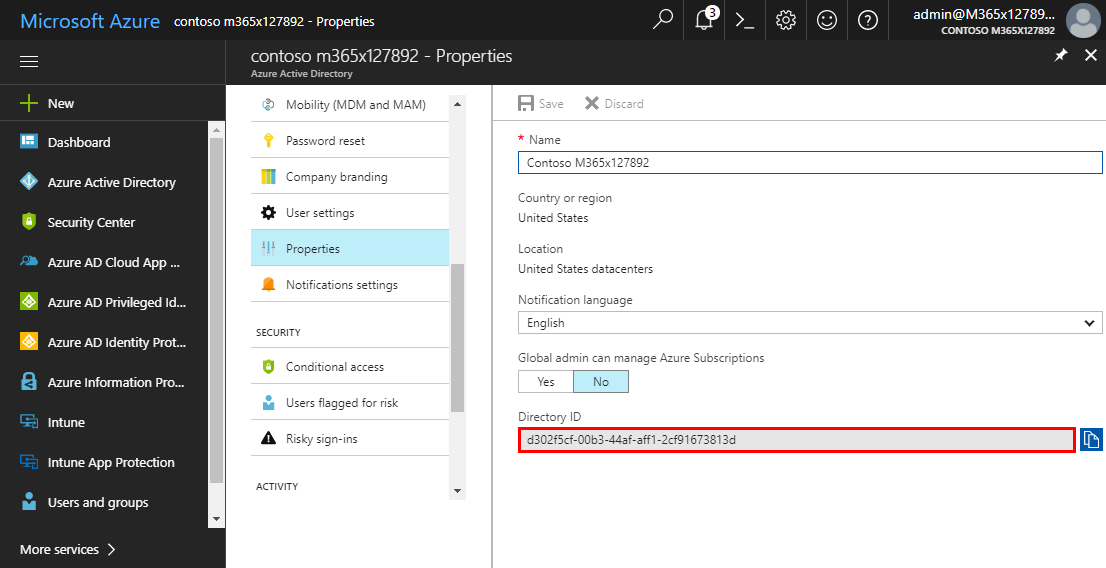Open the help question mark icon
Screen dimensions: 1106x568
click(868, 20)
